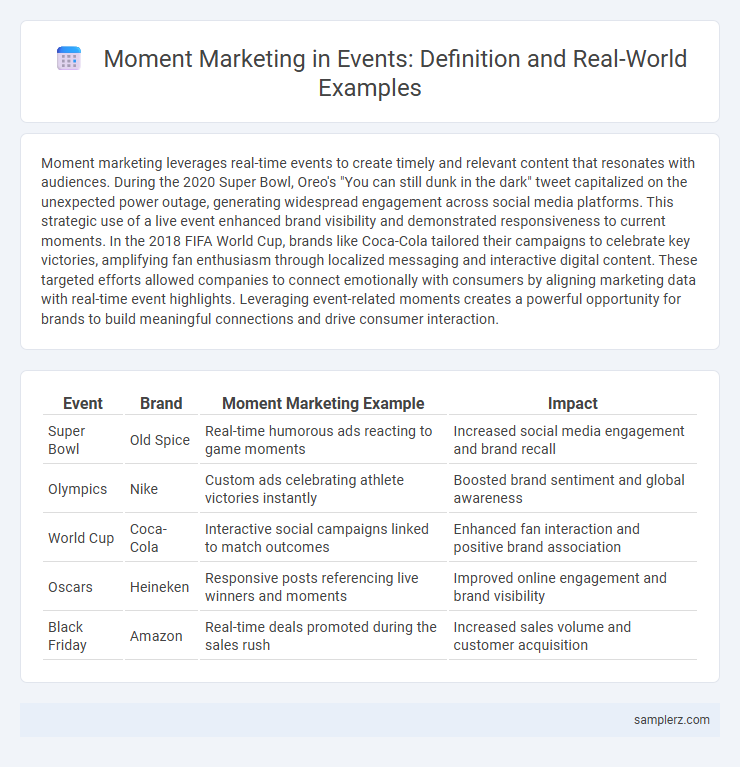Click the calendar icon beside the title
This screenshot has width=740, height=767.
click(x=69, y=59)
